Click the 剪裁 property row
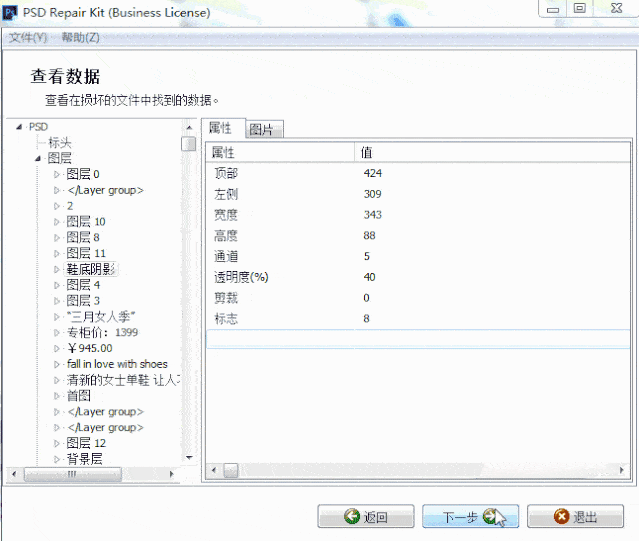The width and height of the screenshot is (639, 541). 418,298
